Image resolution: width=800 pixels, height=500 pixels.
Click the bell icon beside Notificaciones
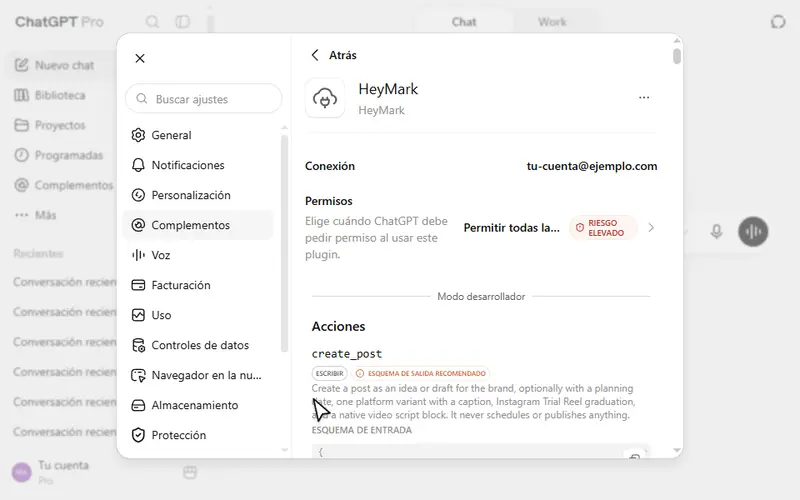pos(138,165)
